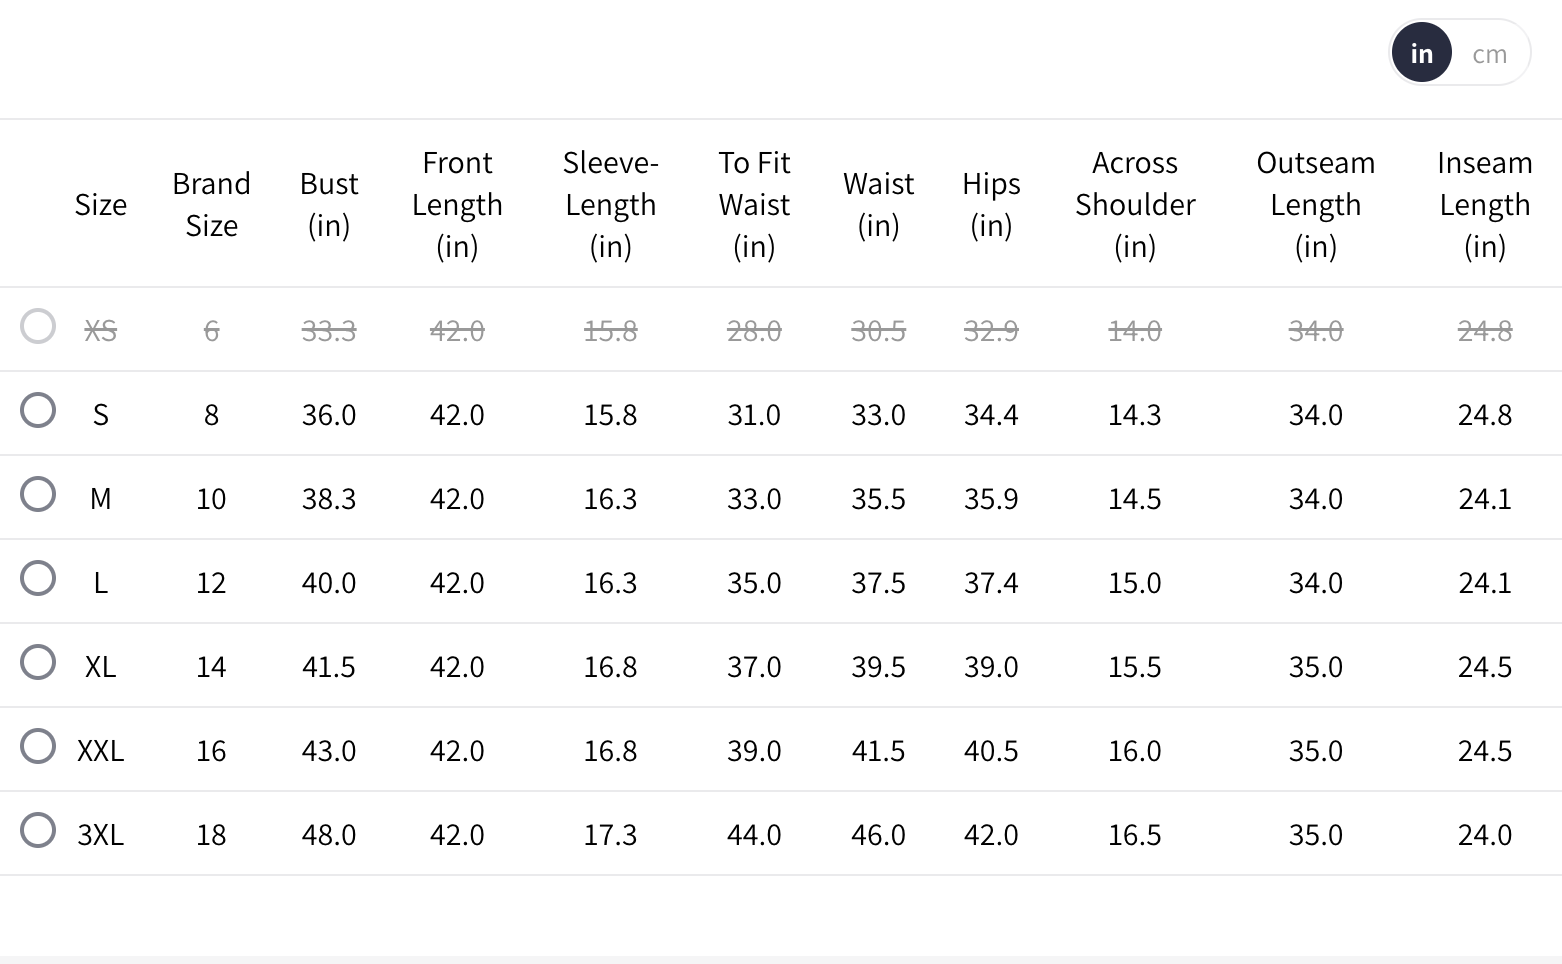Click brand size 10 in M row

211,498
